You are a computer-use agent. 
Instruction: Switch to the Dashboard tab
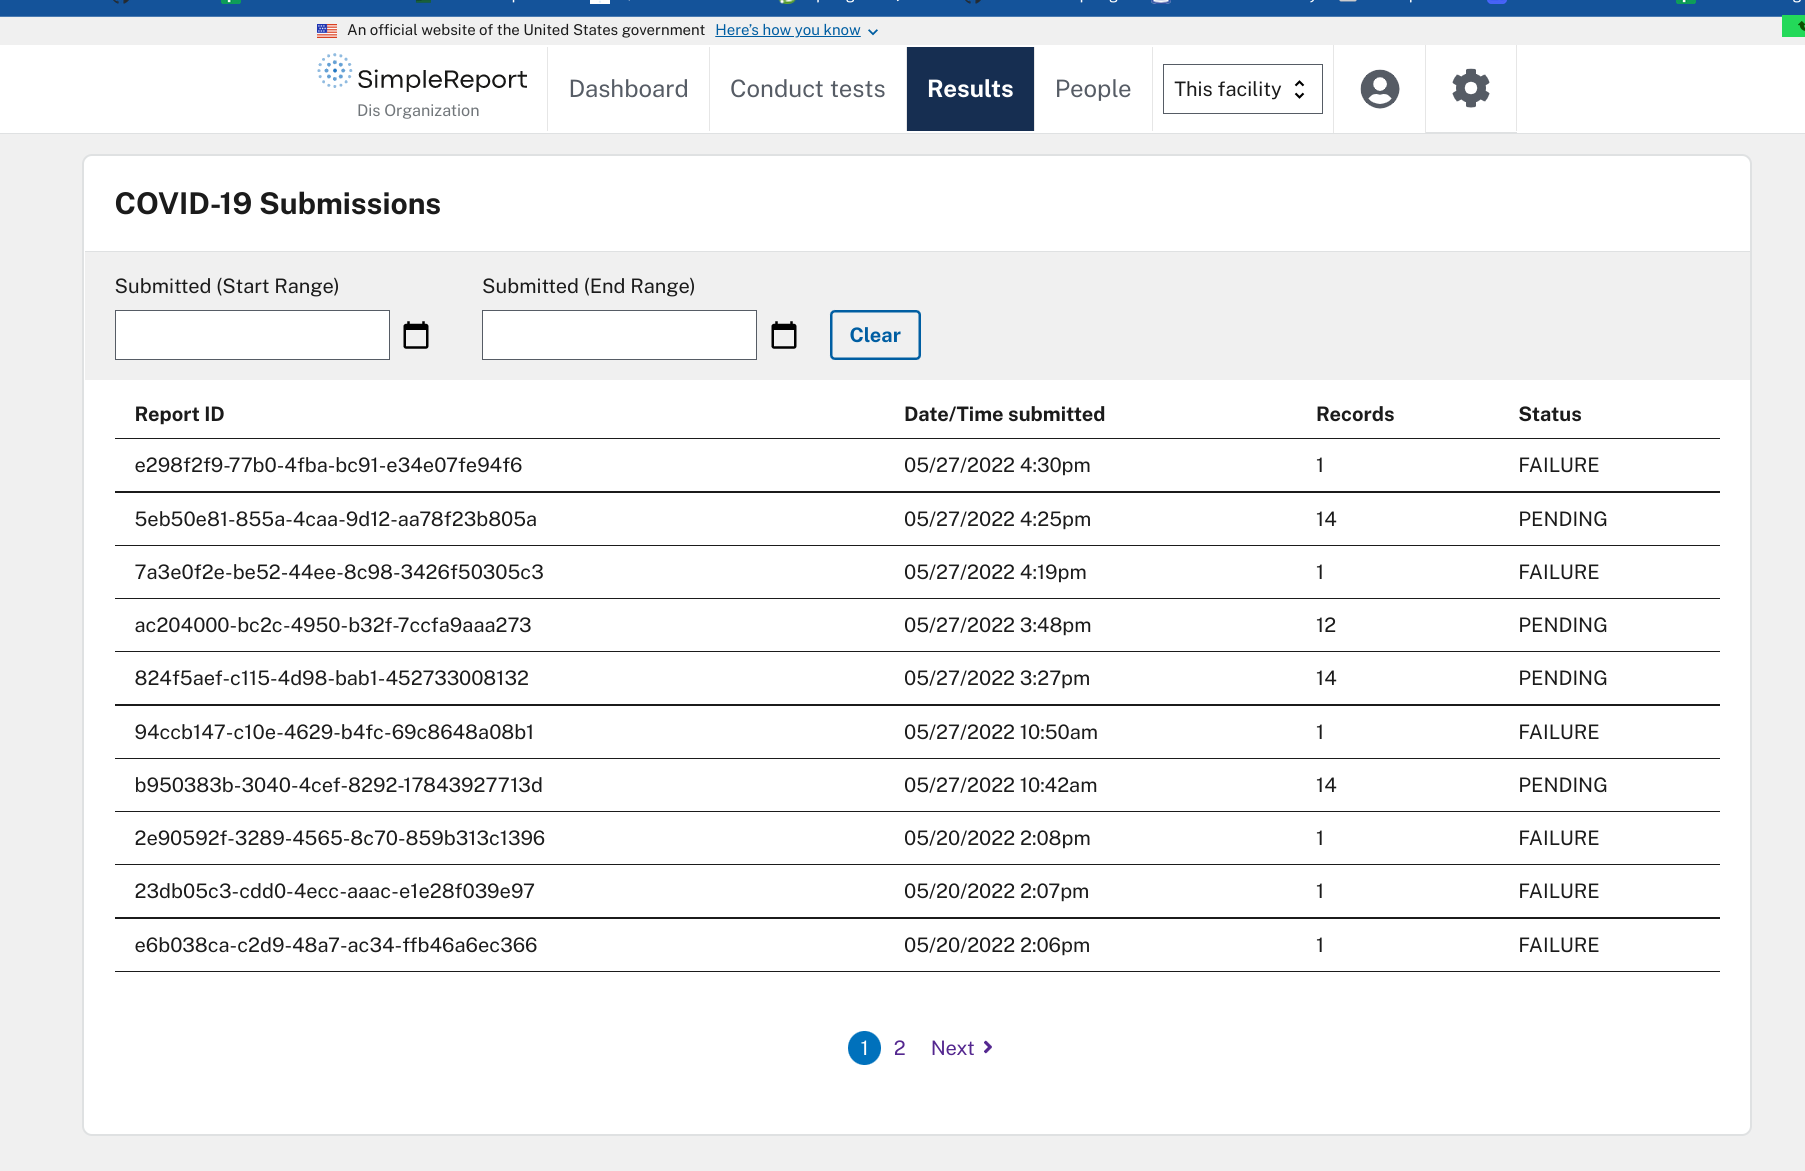coord(628,89)
